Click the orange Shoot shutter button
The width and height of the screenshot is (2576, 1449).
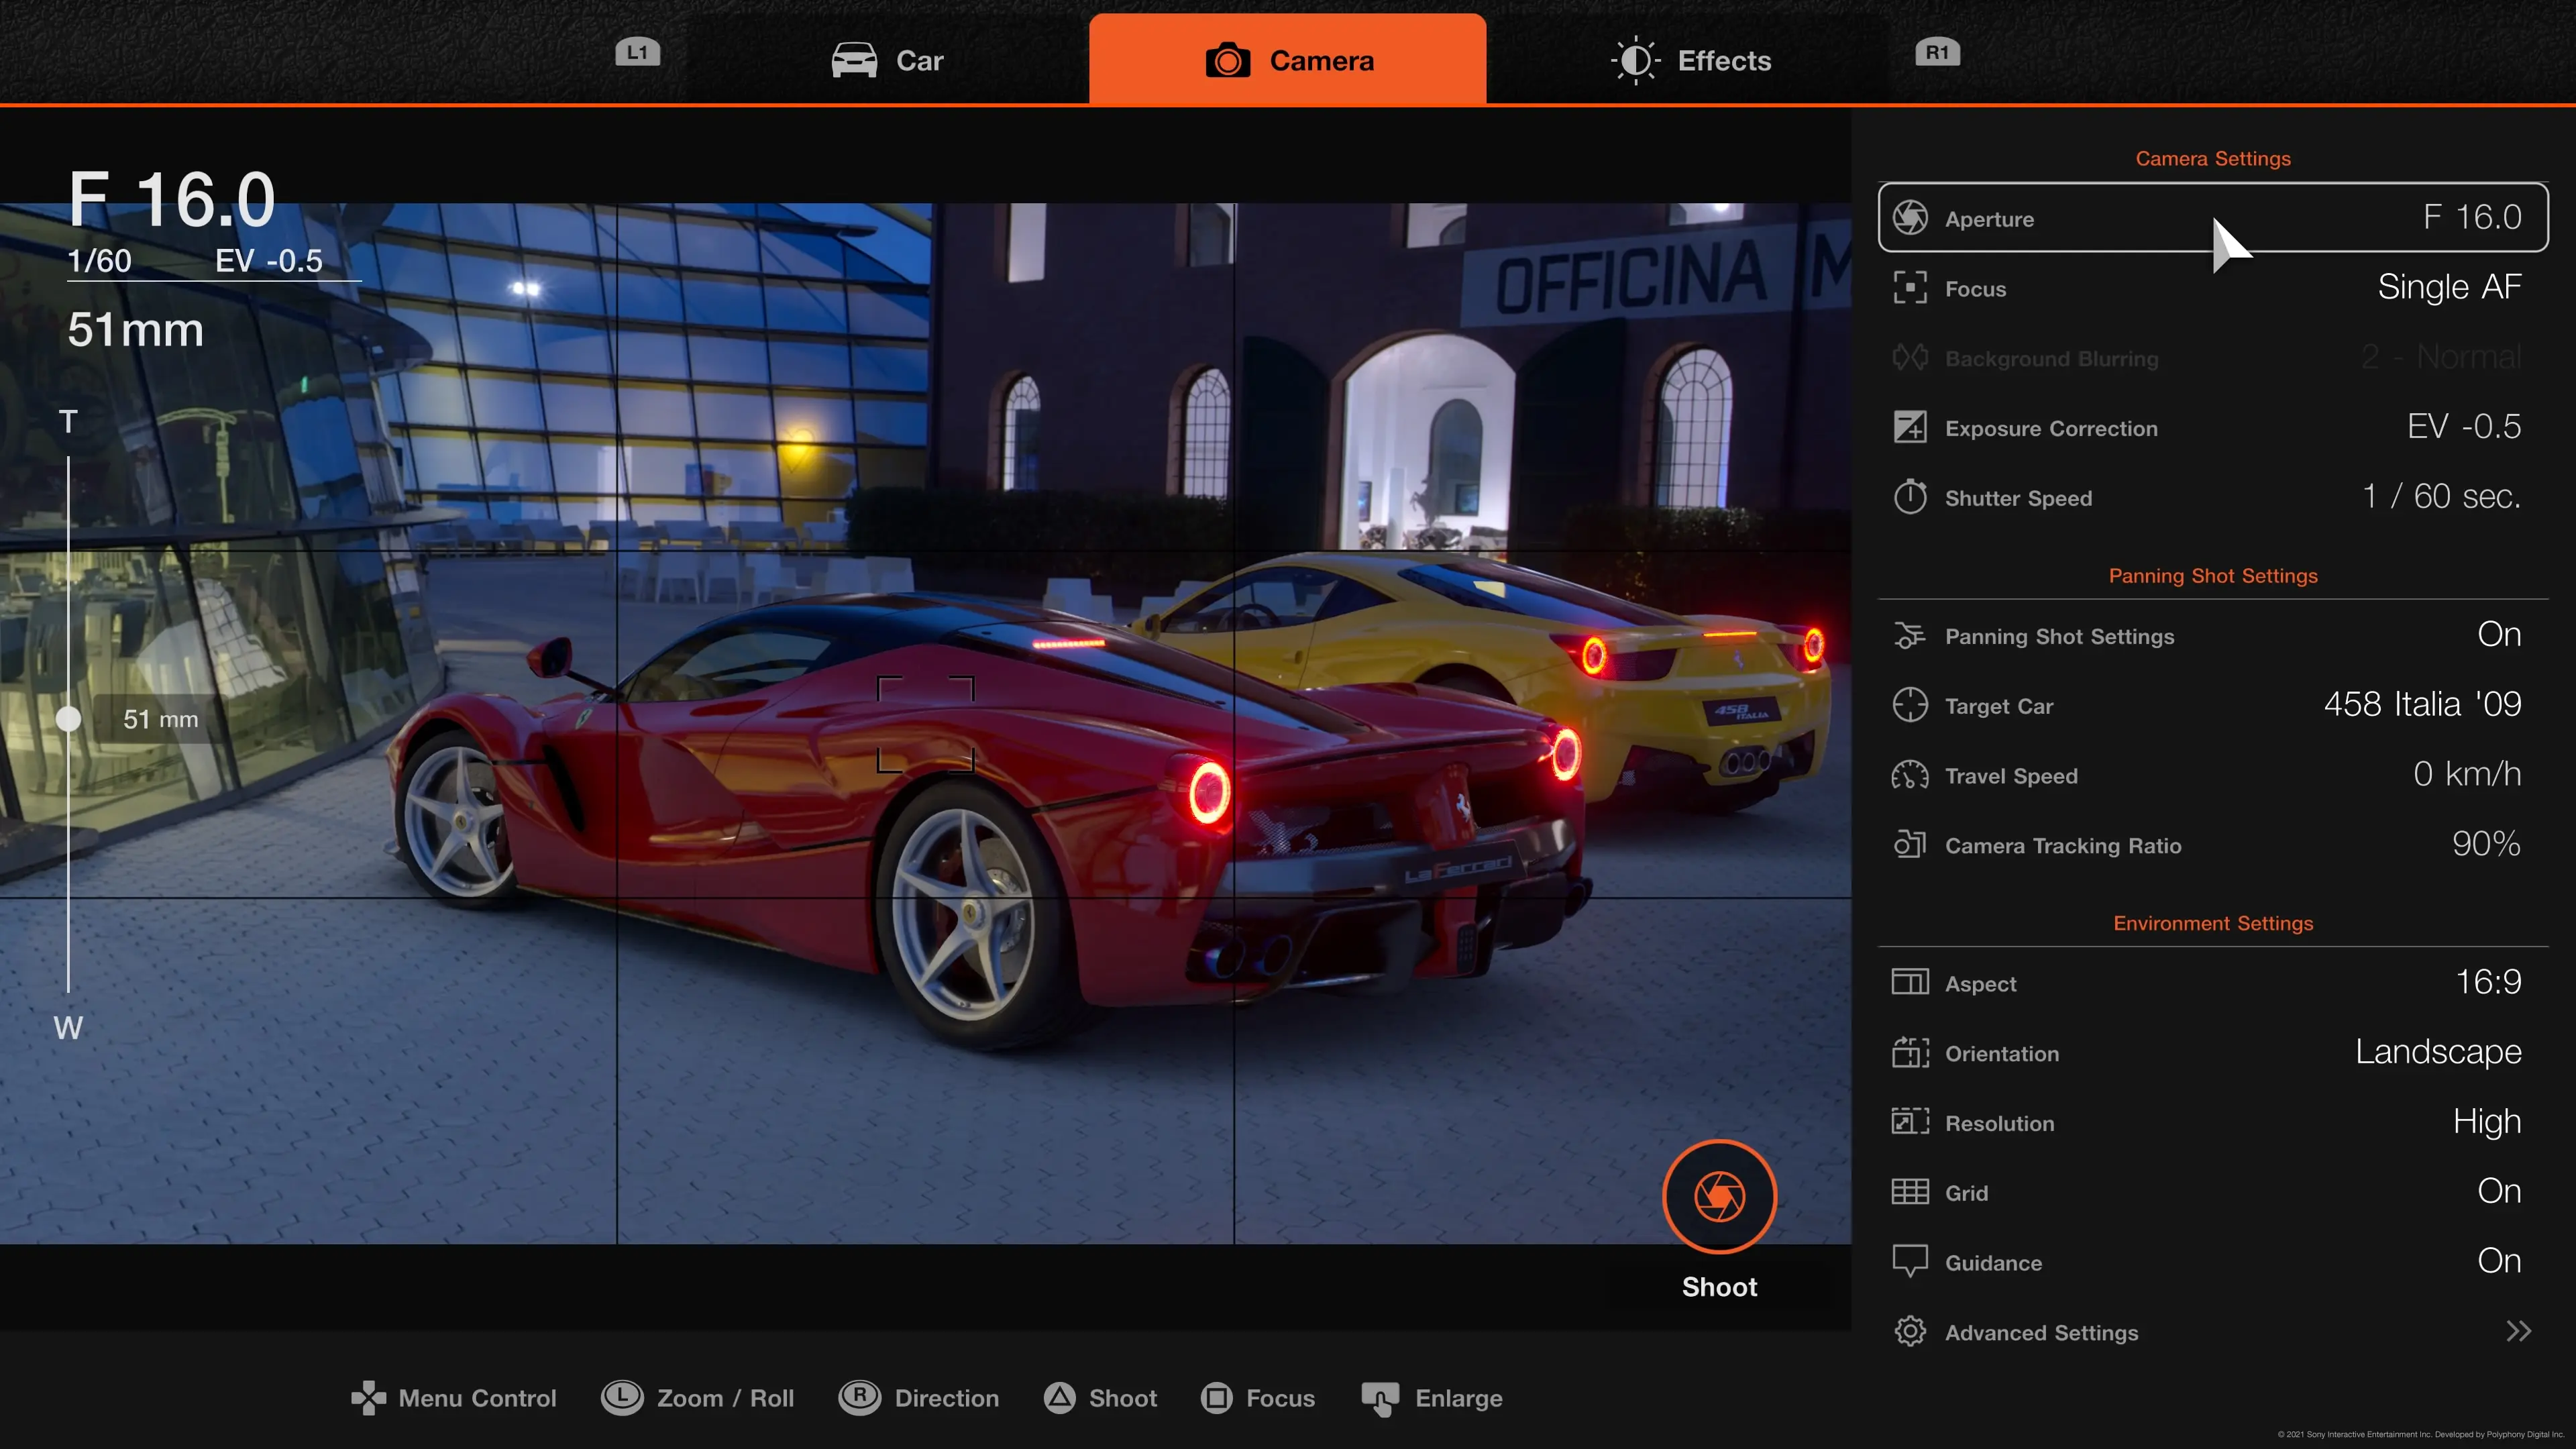(x=1719, y=1196)
